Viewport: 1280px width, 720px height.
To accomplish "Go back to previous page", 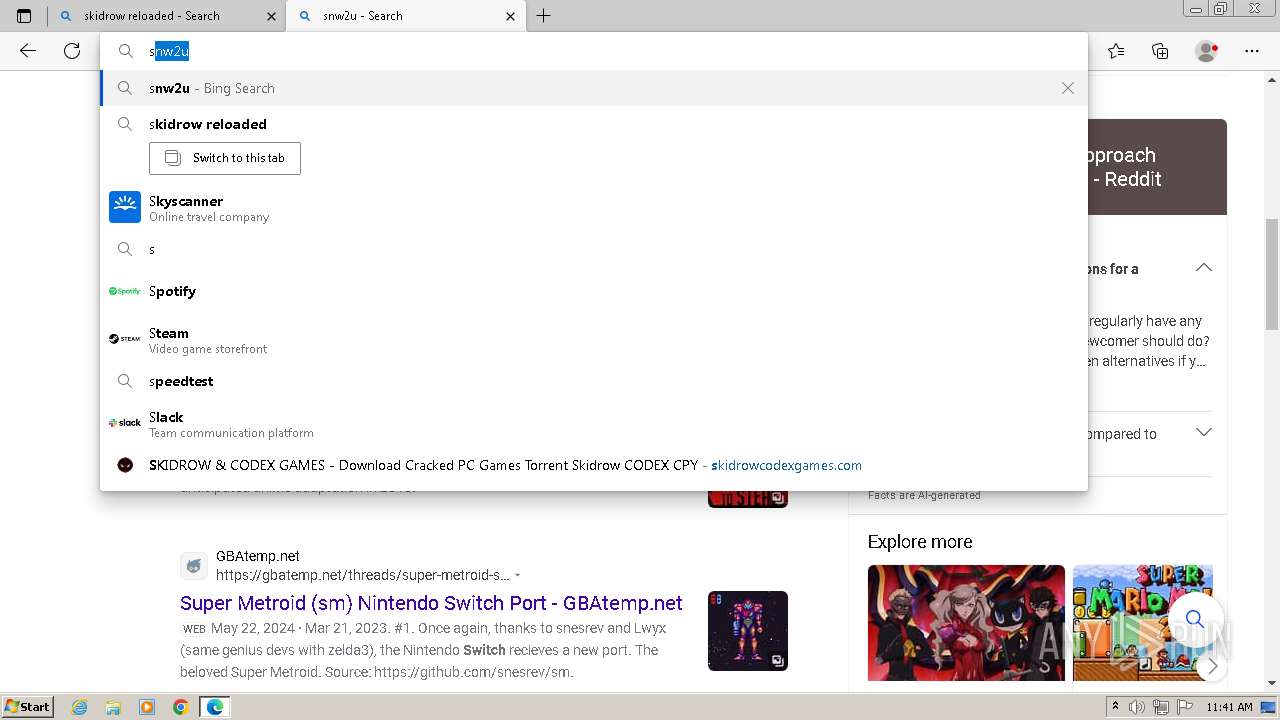I will point(28,51).
